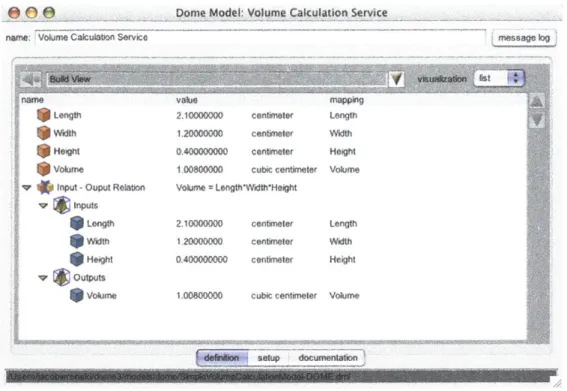
Task: Minimize the Dome Model window
Action: pyautogui.click(x=31, y=13)
